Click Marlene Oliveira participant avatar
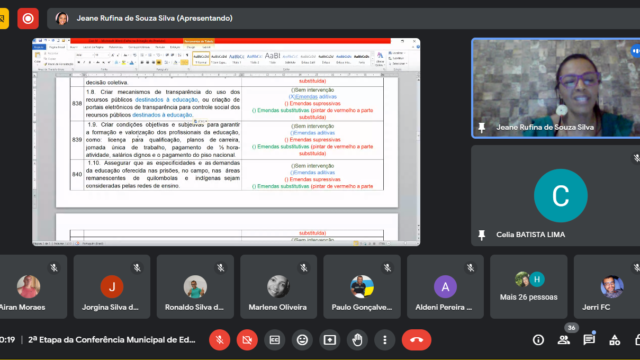This screenshot has height=360, width=640. [x=278, y=287]
